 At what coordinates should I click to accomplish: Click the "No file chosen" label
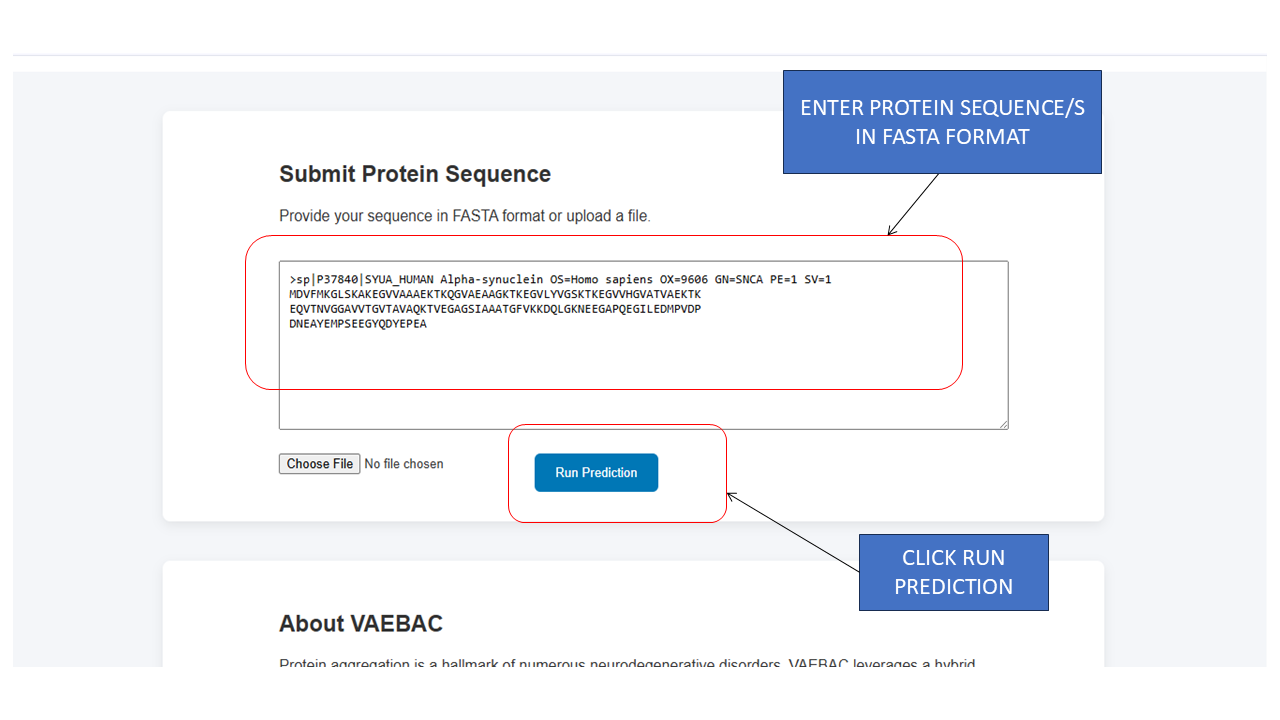pos(404,464)
